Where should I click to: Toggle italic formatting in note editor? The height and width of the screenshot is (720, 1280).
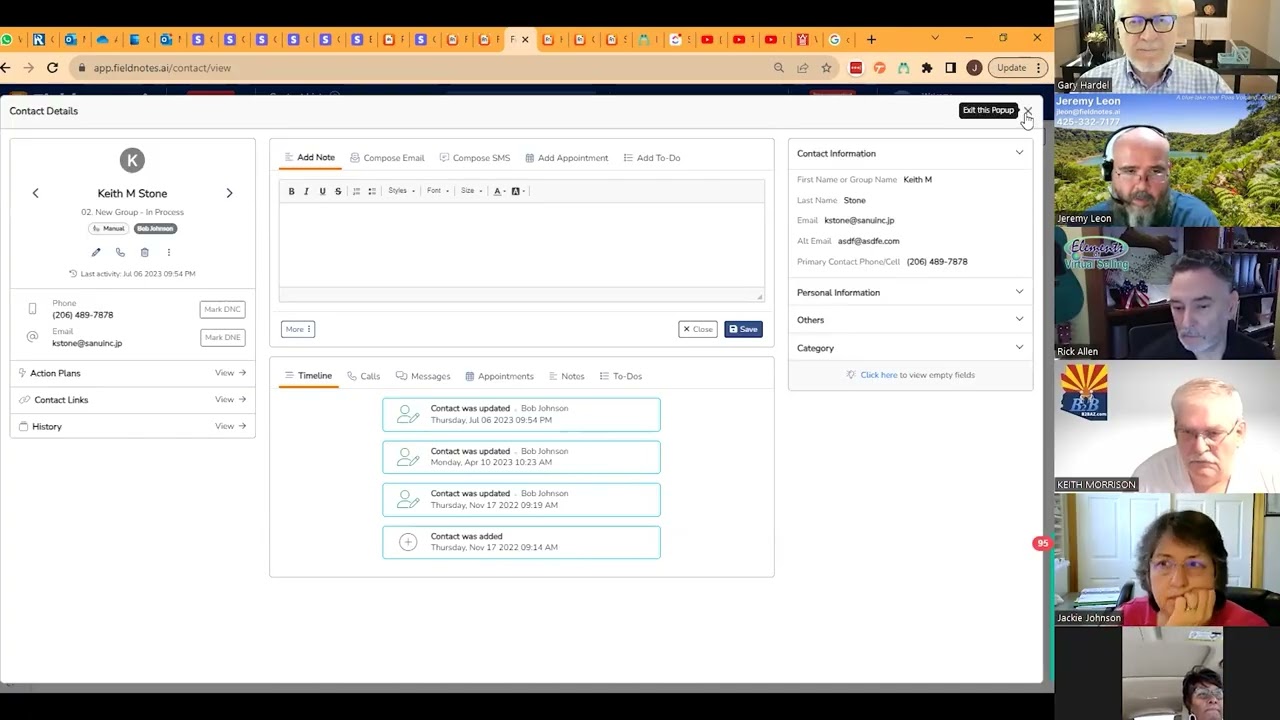(306, 191)
